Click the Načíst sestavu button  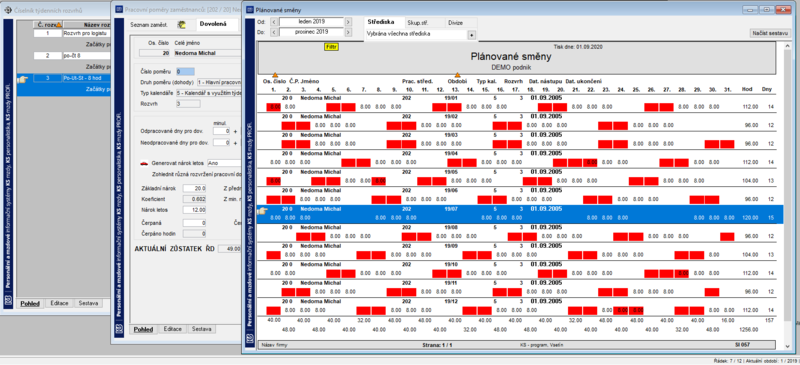tap(769, 33)
